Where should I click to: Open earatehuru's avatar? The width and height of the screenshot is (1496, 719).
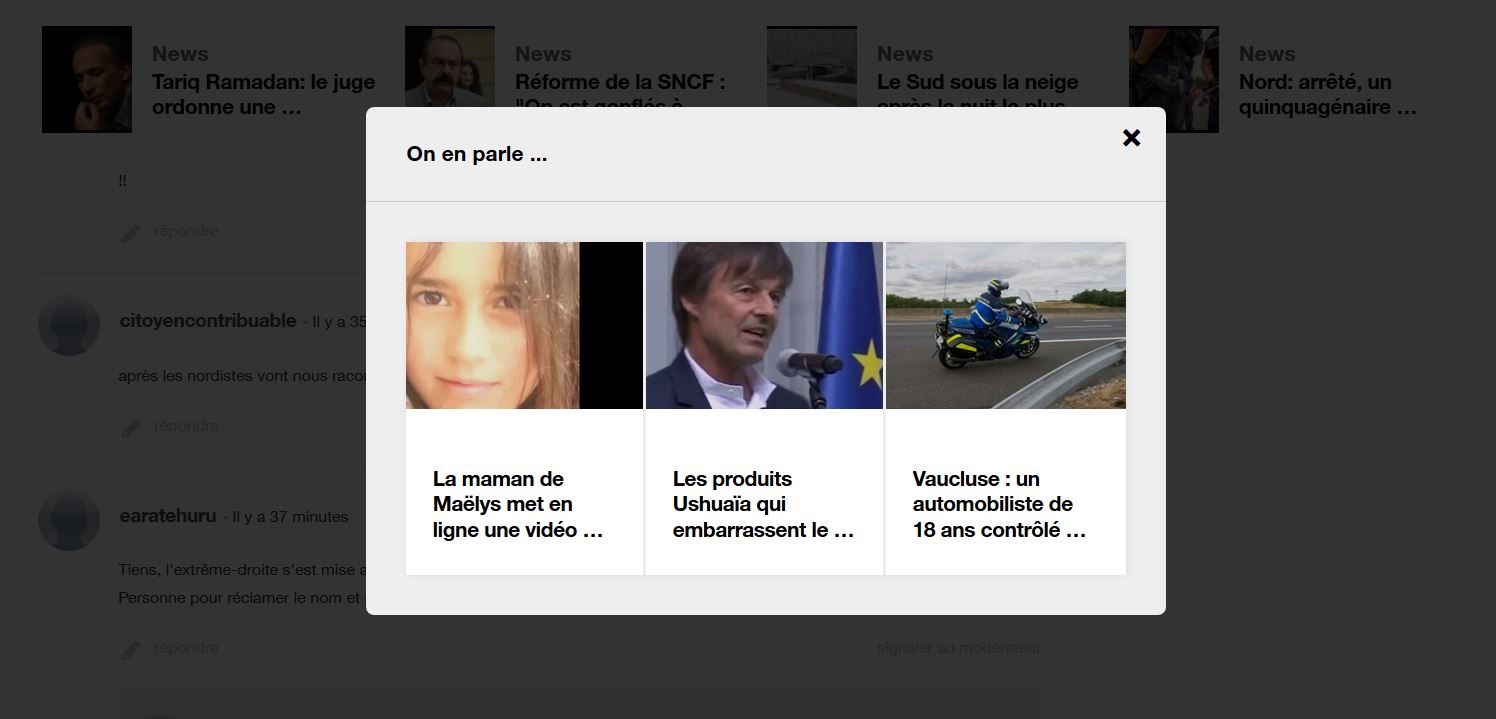(x=69, y=520)
